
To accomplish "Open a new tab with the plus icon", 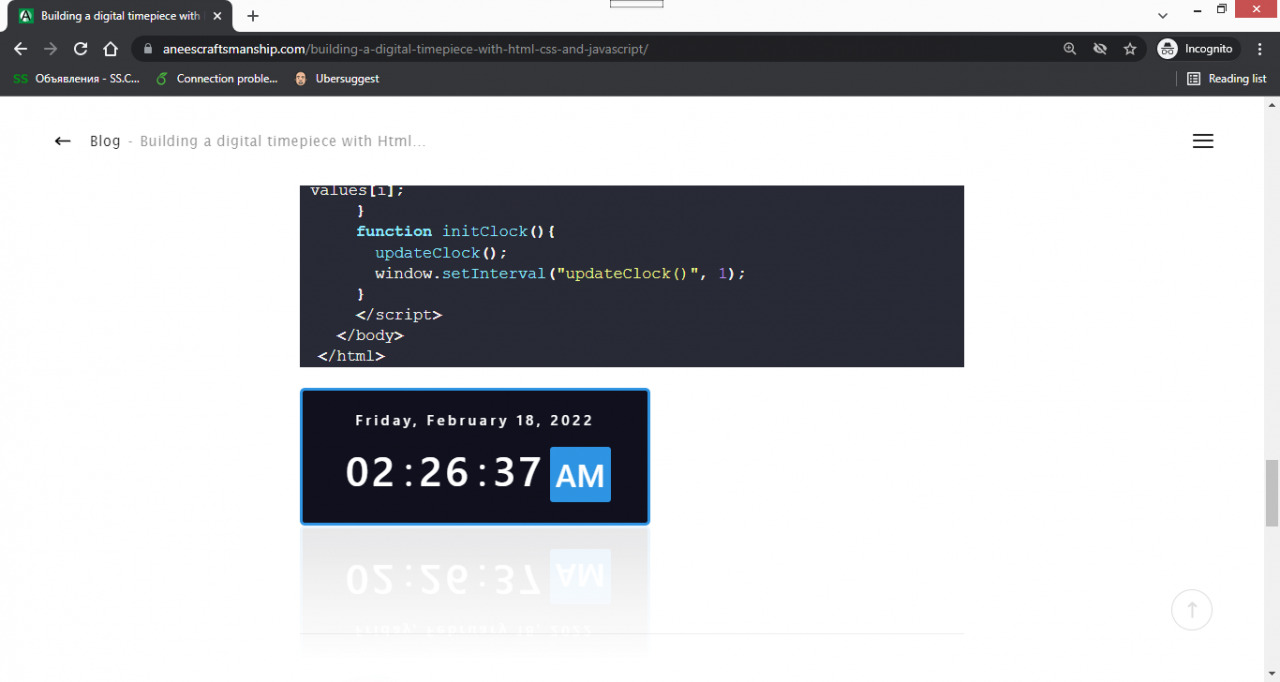I will [x=252, y=16].
